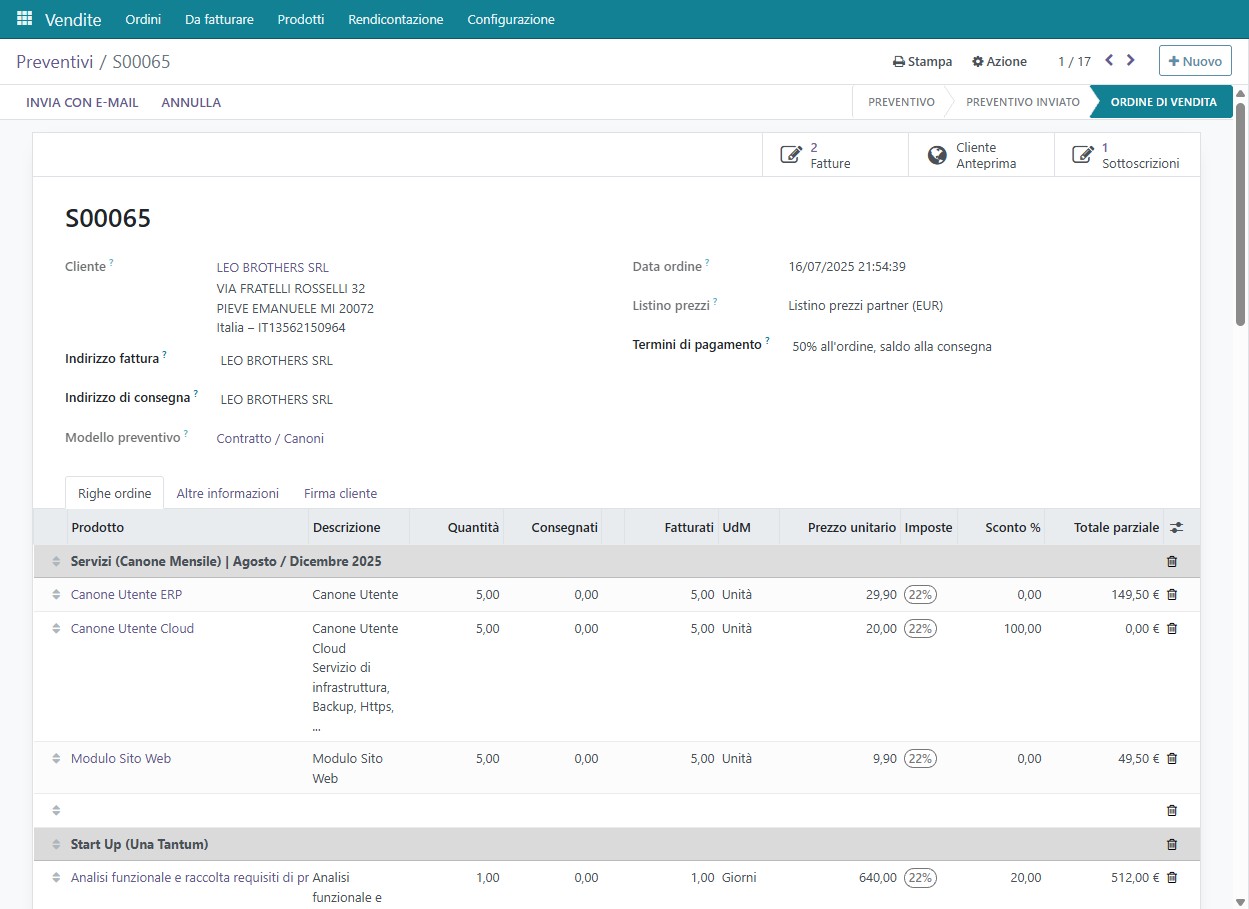Click INVIA CON E-MAIL button
This screenshot has height=909, width=1249.
82,102
